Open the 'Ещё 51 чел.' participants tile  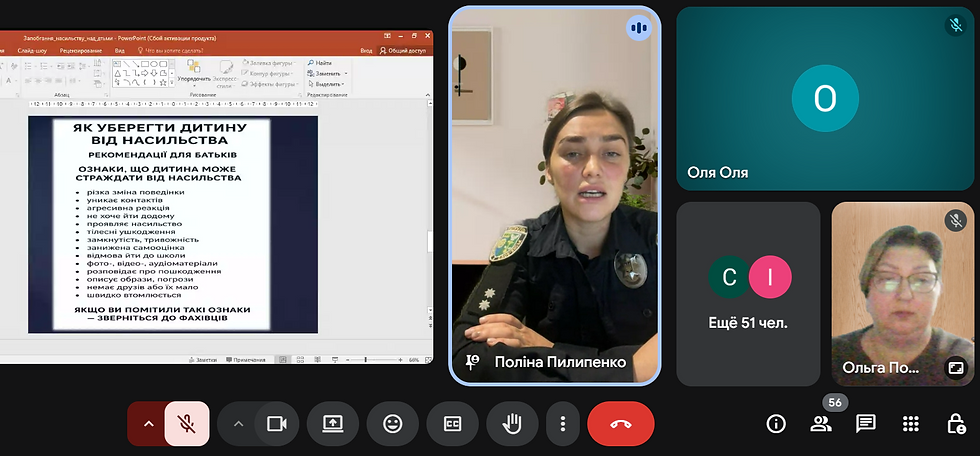(748, 294)
